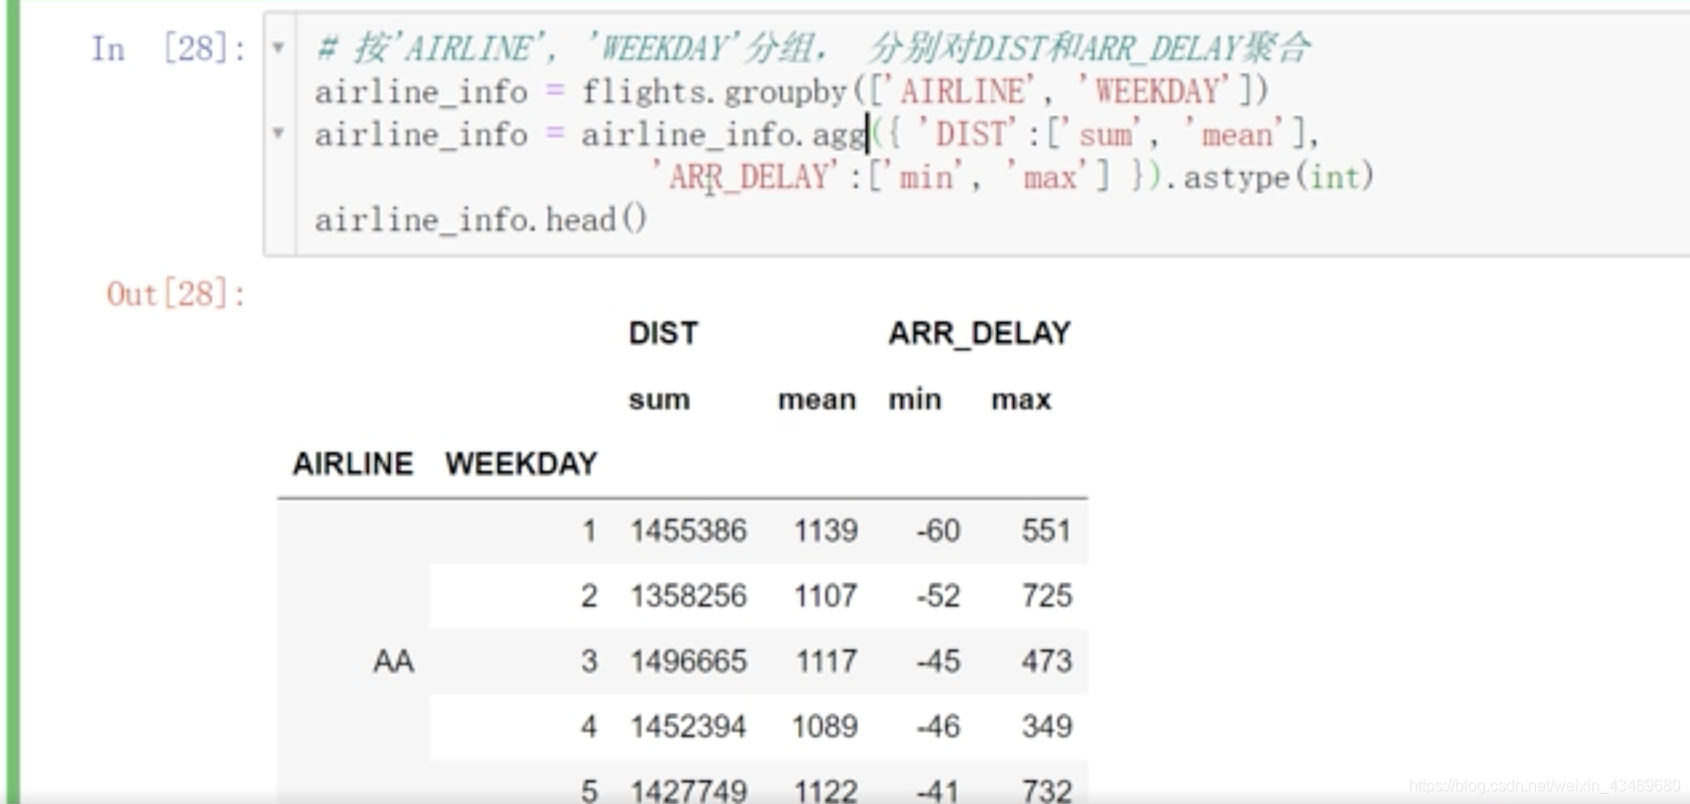Select weekday 3 index cell

[589, 661]
